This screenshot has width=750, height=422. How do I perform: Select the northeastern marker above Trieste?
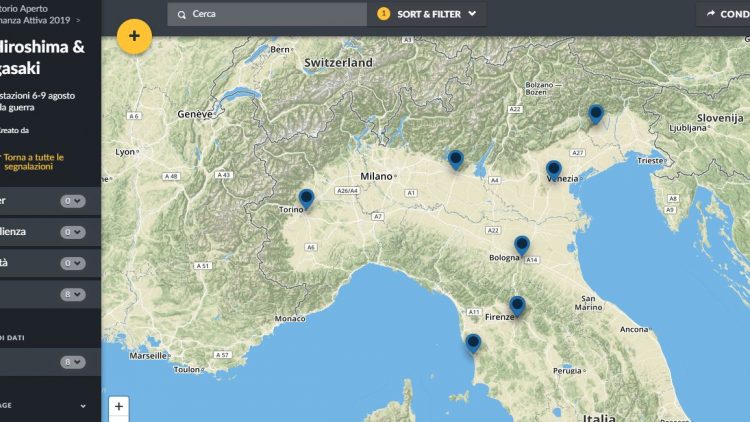coord(596,114)
